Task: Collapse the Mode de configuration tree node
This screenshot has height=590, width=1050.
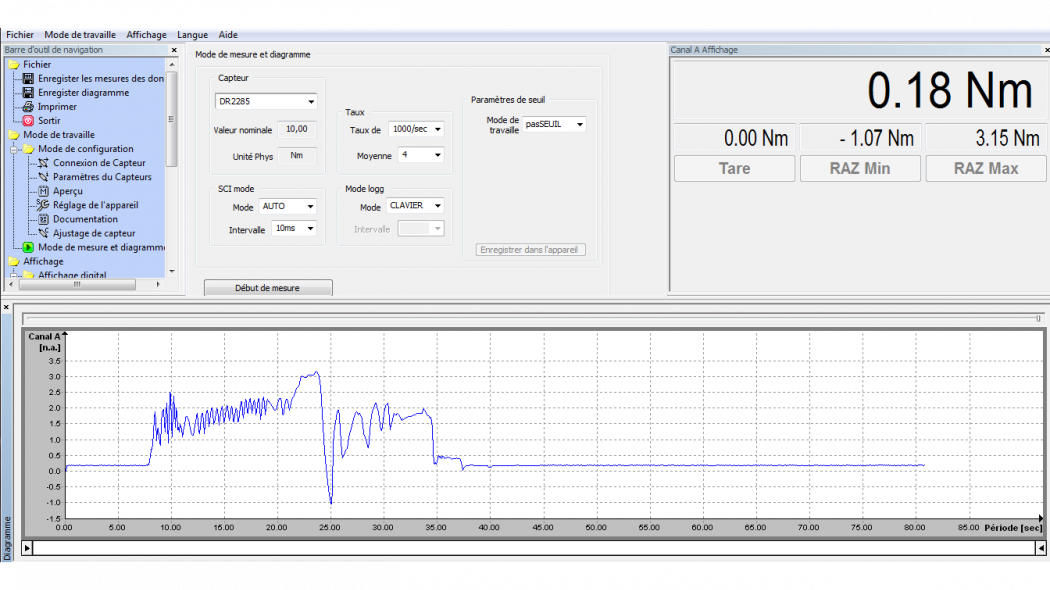Action: (x=14, y=149)
